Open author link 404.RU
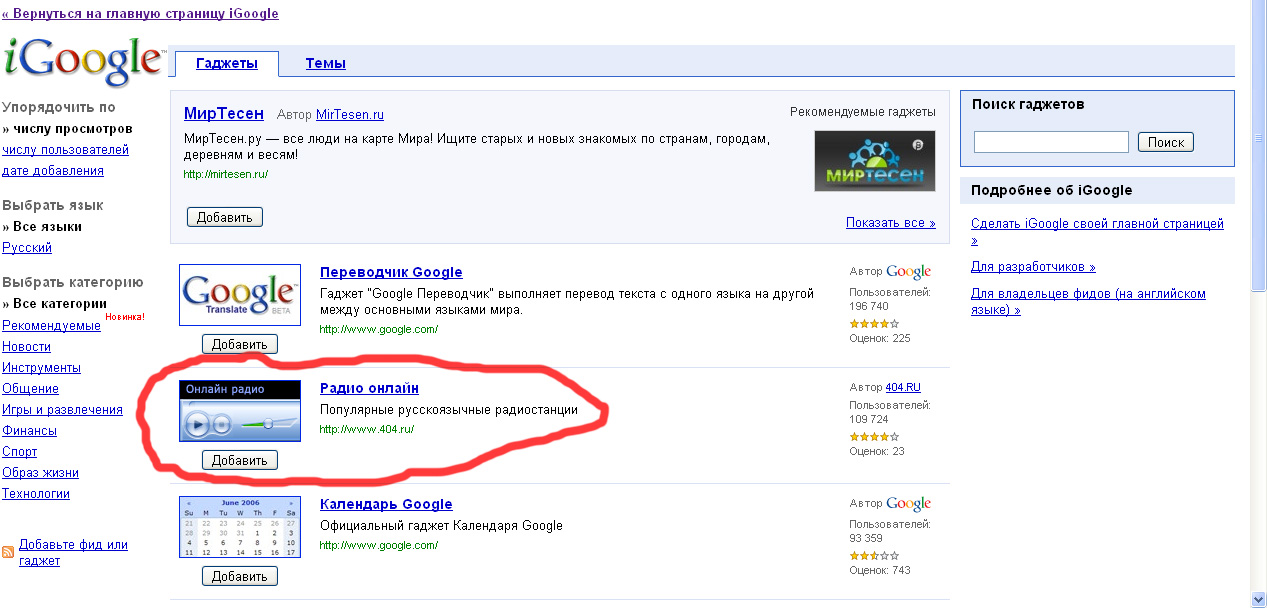The height and width of the screenshot is (608, 1267). (903, 387)
